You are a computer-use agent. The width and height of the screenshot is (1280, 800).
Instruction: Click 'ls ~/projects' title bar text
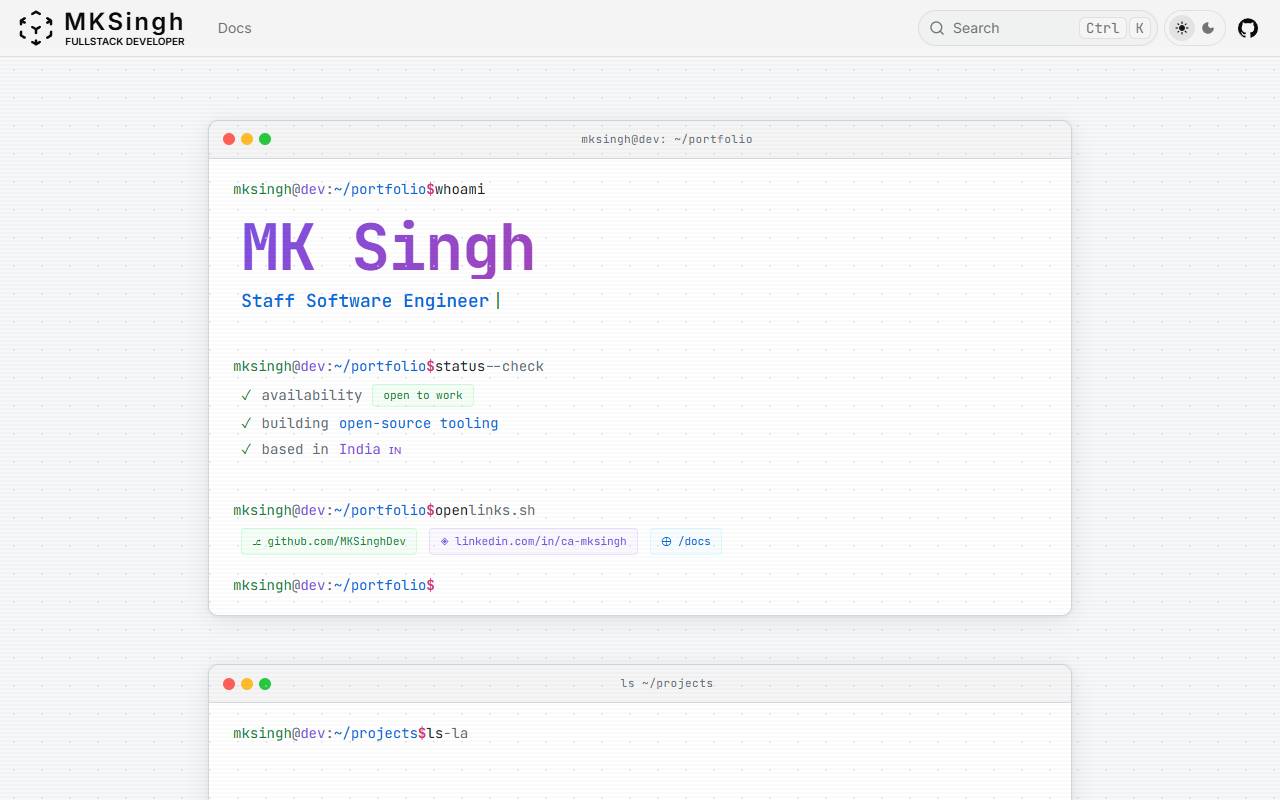tap(666, 683)
